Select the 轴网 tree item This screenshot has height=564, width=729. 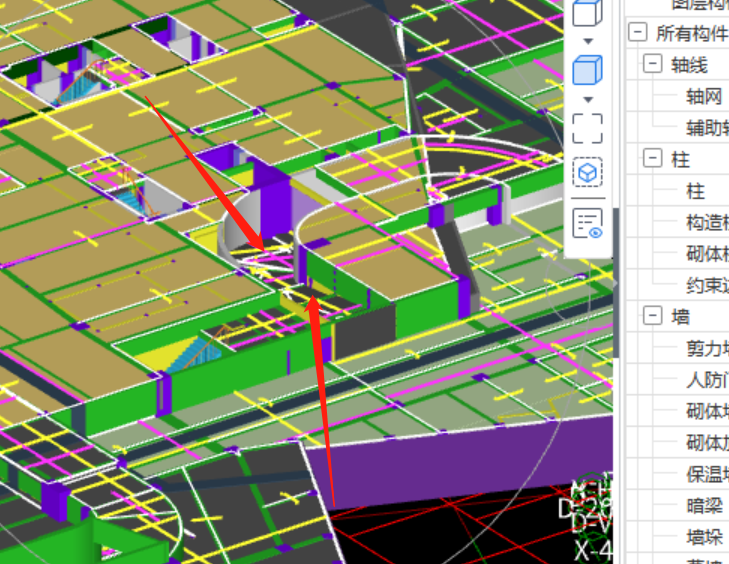(x=704, y=96)
